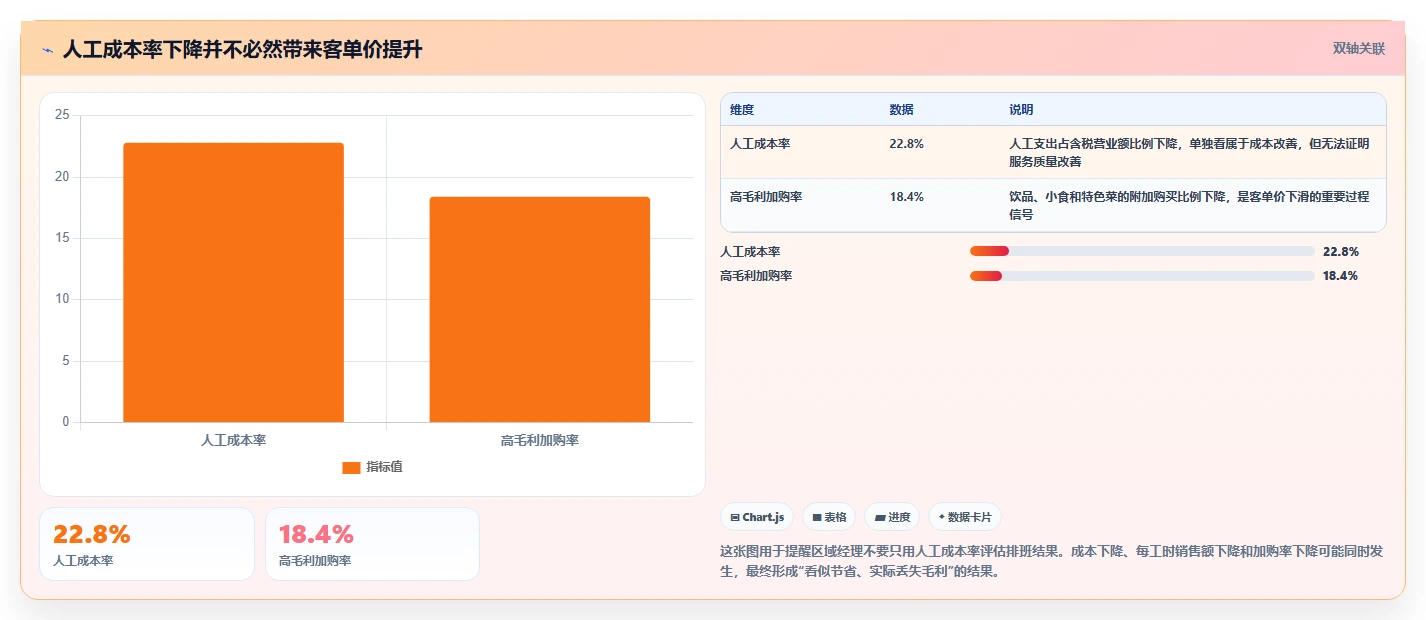
Task: Click the 人工成本率 x-axis label
Action: 233,440
